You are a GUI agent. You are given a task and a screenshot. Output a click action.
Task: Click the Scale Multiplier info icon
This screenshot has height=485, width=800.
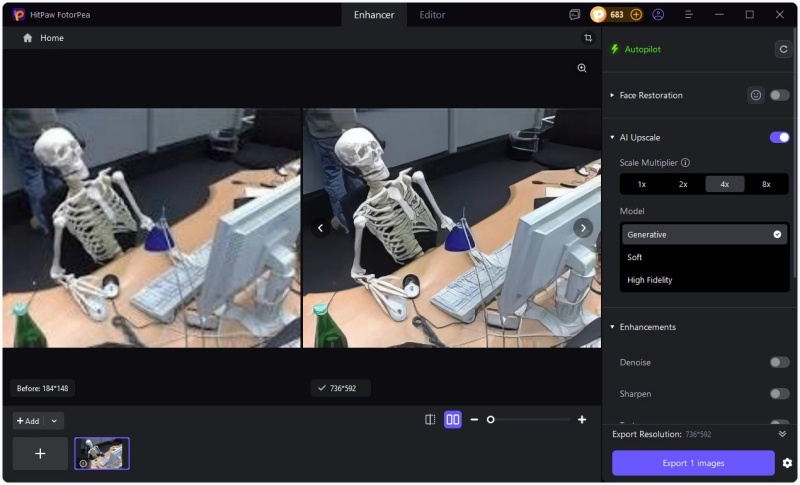pyautogui.click(x=686, y=163)
